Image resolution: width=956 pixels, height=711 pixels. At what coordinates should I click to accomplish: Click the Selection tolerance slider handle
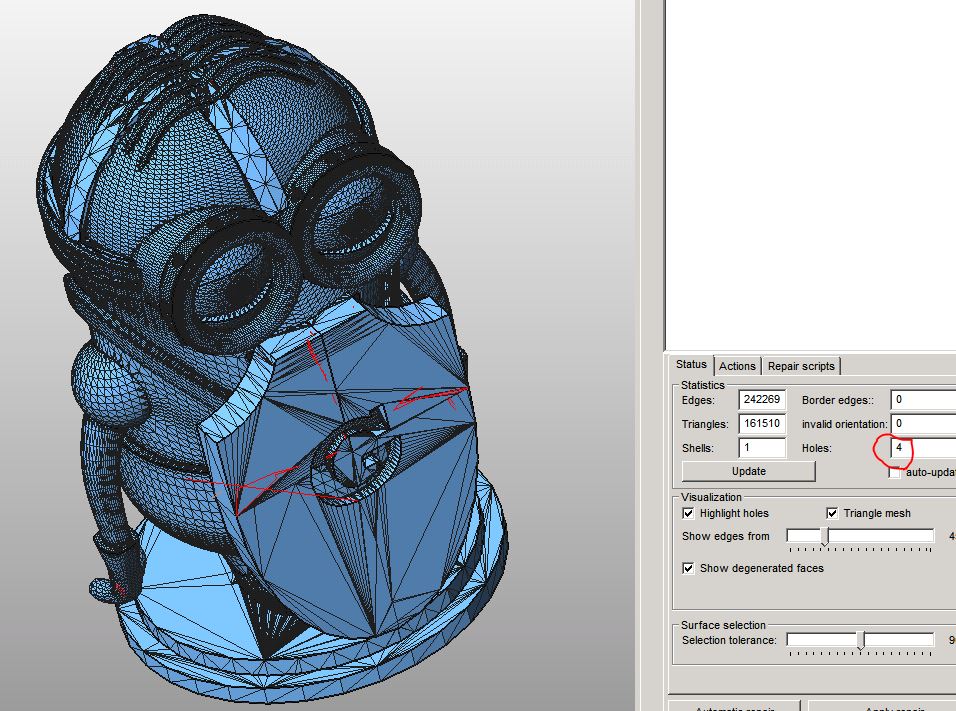[x=861, y=640]
